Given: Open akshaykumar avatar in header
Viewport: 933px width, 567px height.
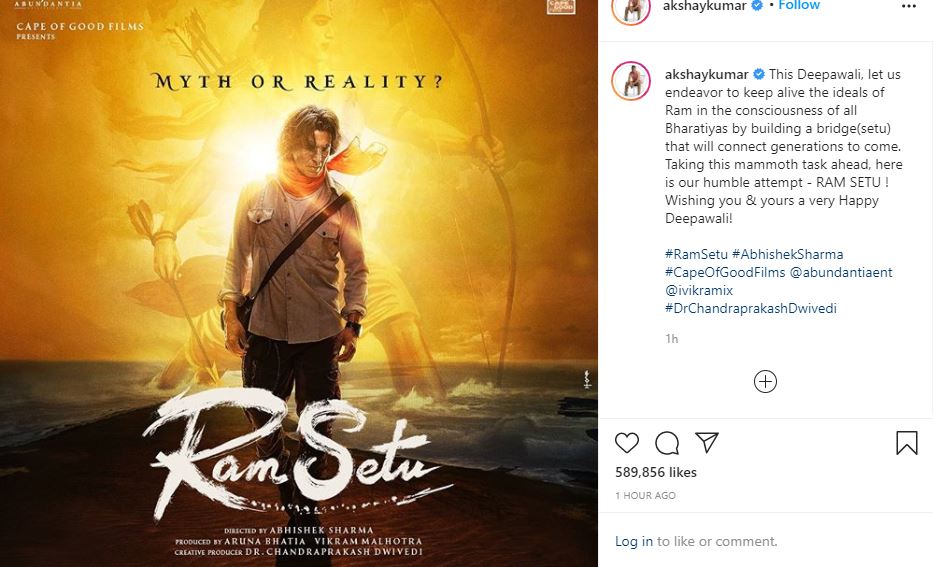Looking at the screenshot, I should coord(631,9).
